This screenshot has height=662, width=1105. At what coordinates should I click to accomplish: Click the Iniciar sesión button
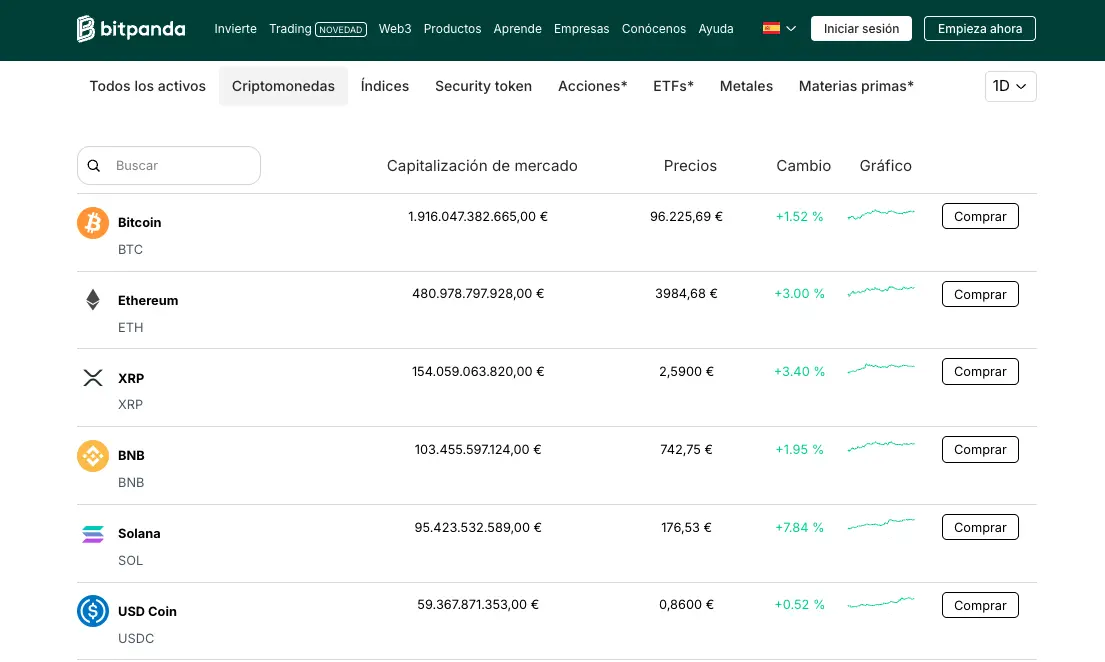click(x=861, y=29)
